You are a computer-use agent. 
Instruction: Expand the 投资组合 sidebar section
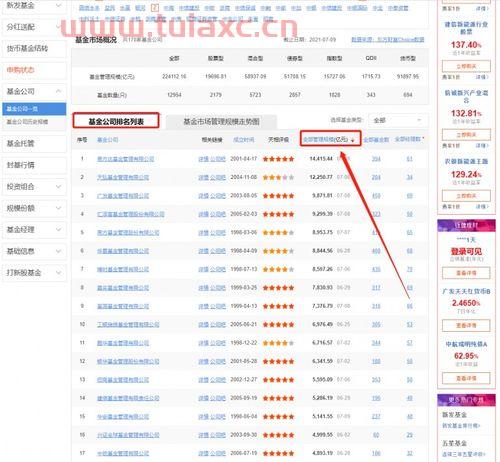tap(58, 187)
